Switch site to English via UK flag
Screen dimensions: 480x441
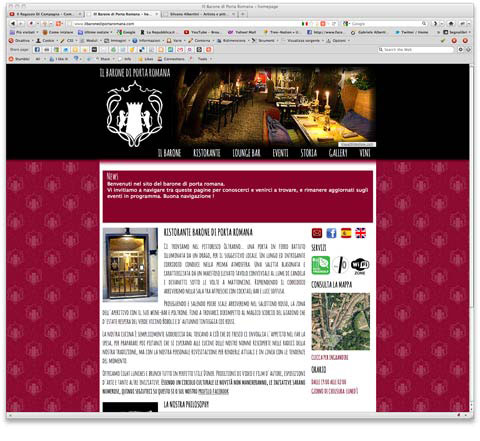[360, 233]
